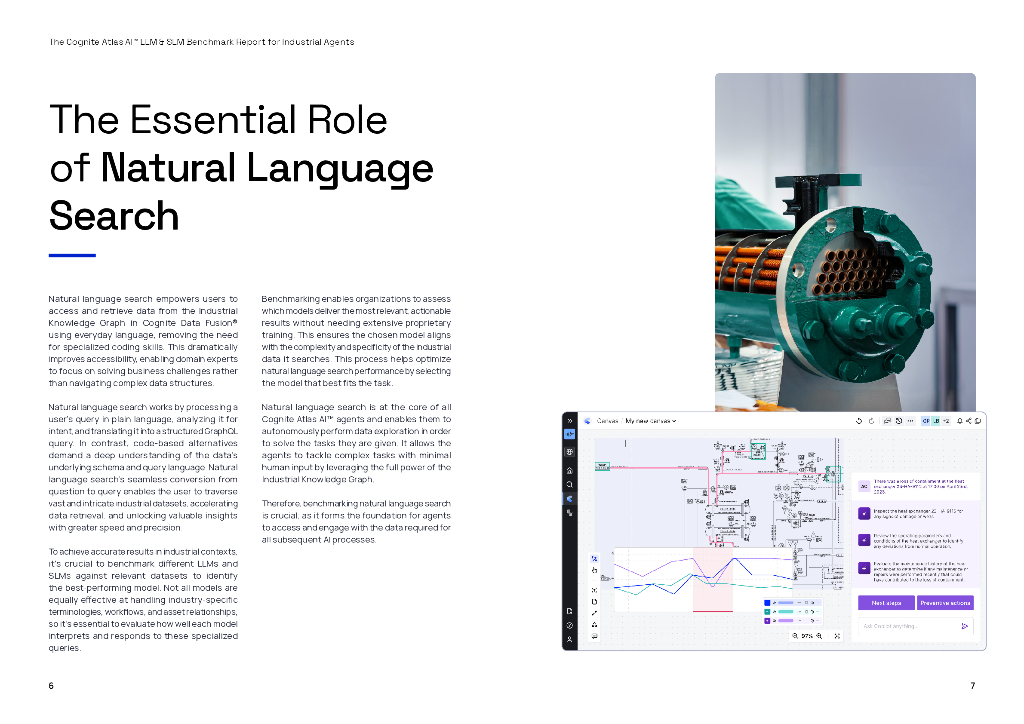Open the user profile icon in sidebar
This screenshot has width=1024, height=724.
pos(569,640)
